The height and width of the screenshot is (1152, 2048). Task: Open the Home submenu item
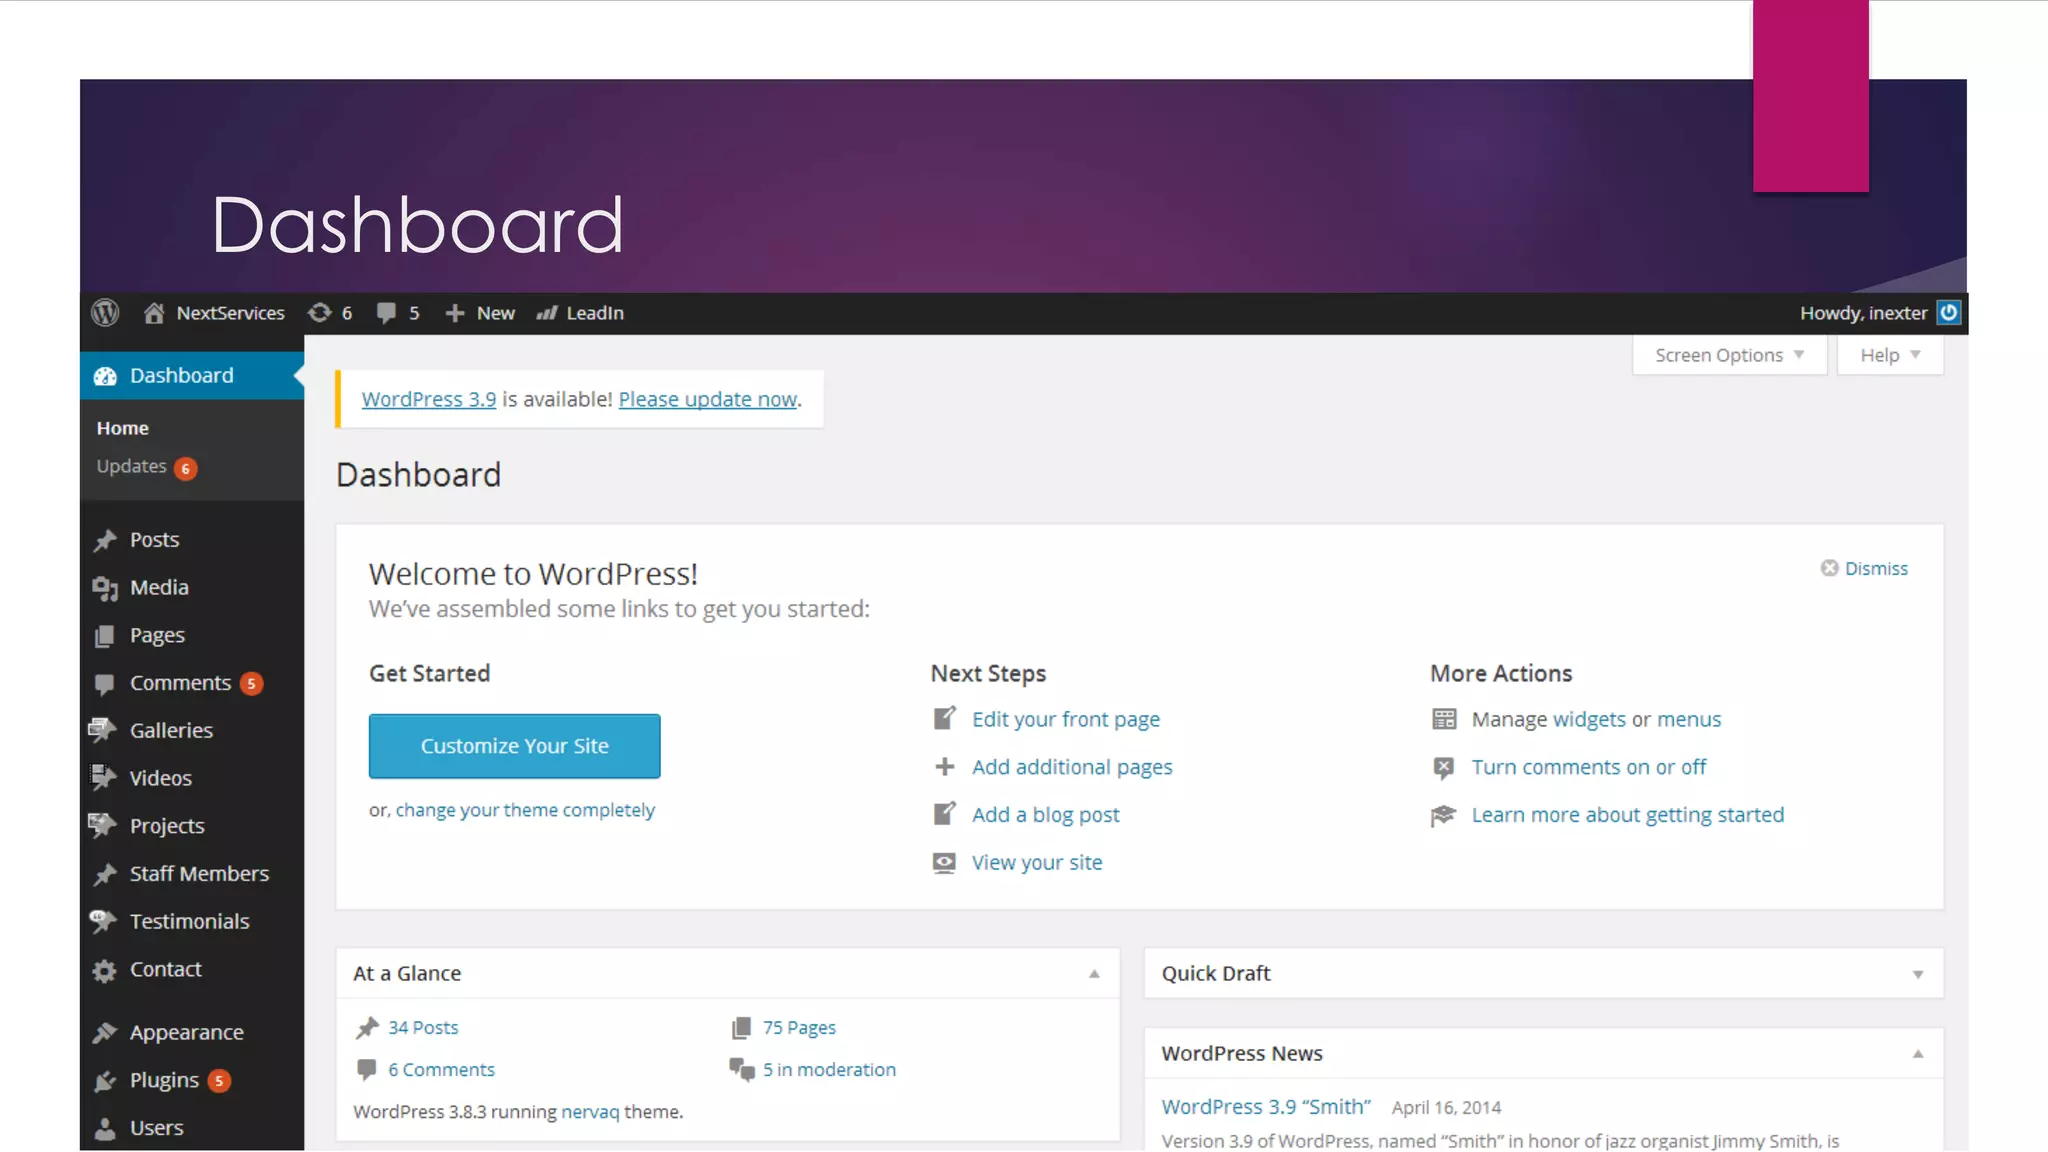[x=123, y=428]
